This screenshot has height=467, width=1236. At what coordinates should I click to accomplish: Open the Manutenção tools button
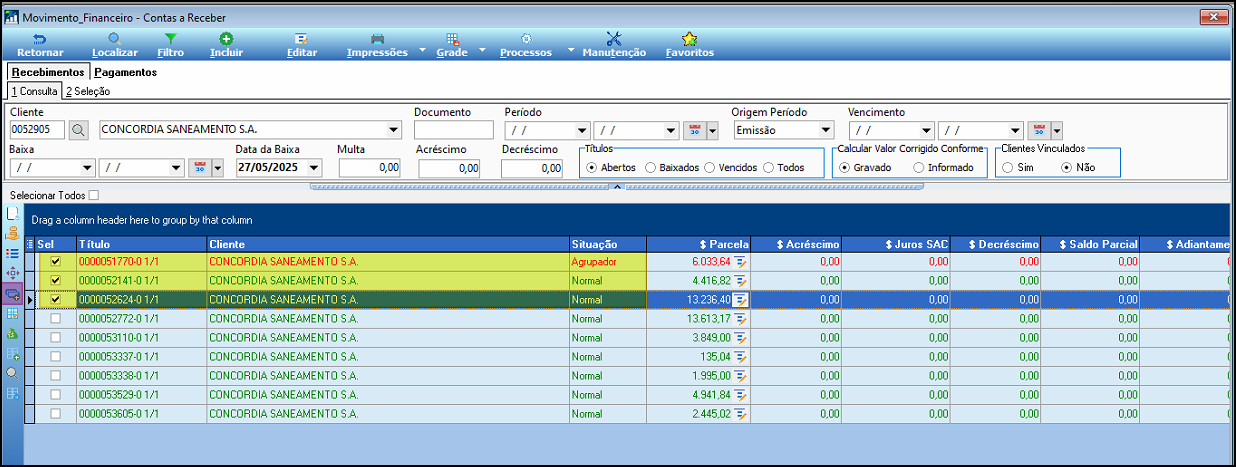click(614, 45)
